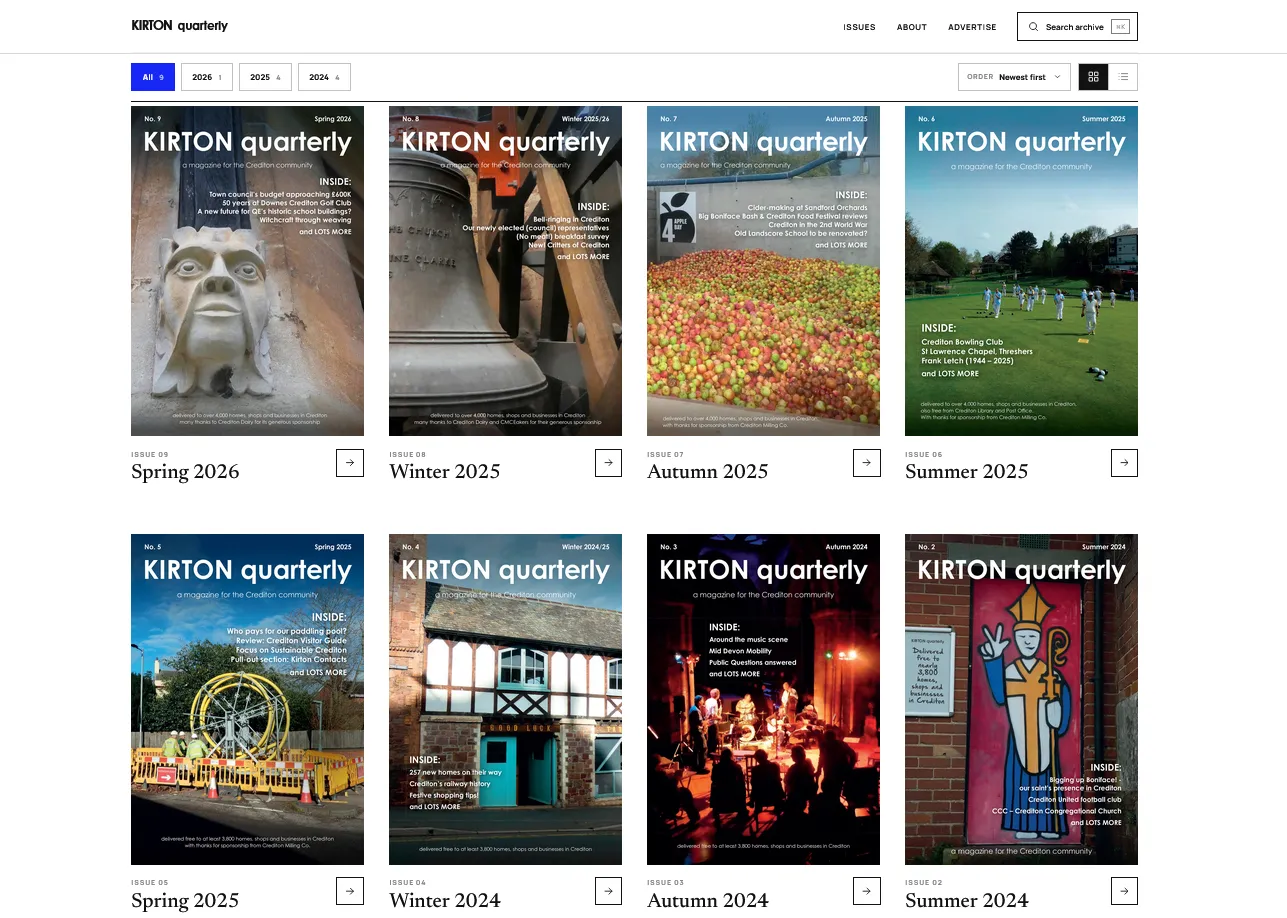Click the 'ISSUE 04' label

408,882
